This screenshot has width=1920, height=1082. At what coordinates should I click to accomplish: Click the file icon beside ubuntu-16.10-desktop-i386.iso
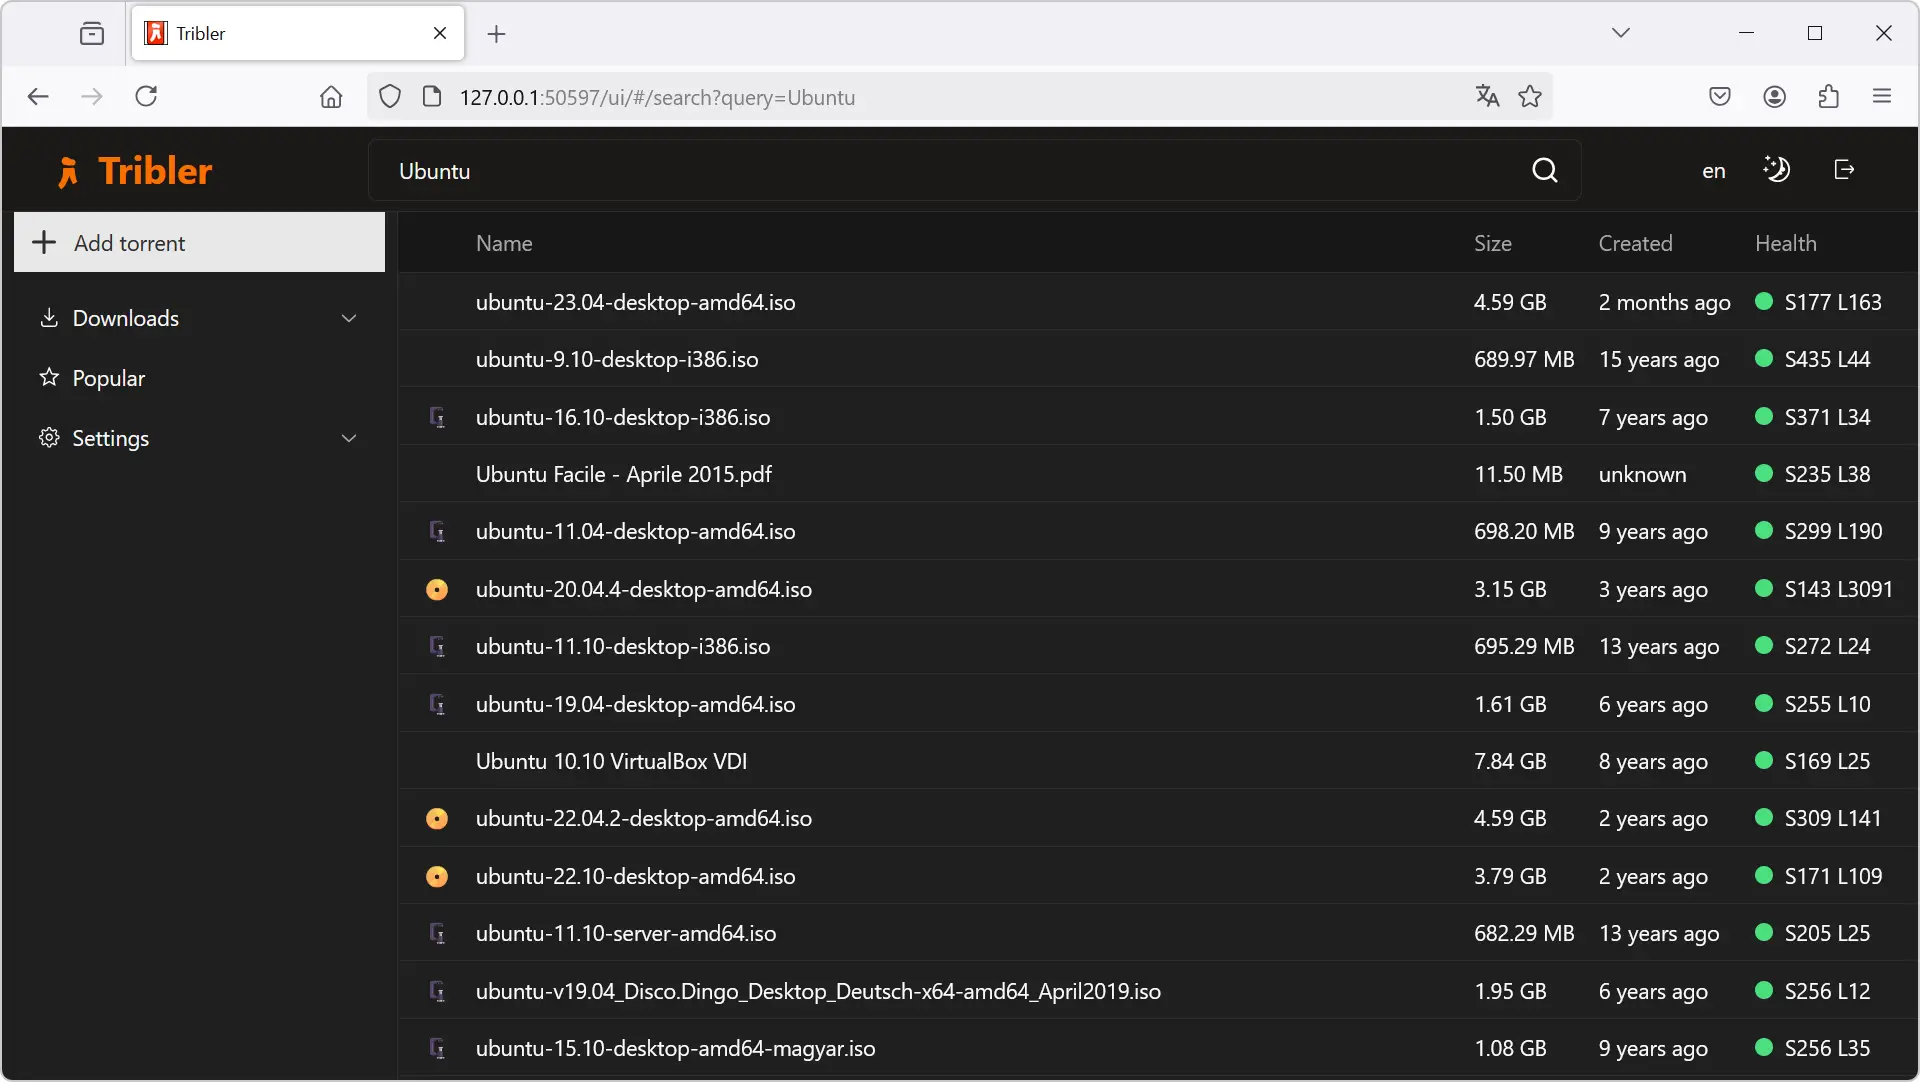click(437, 417)
